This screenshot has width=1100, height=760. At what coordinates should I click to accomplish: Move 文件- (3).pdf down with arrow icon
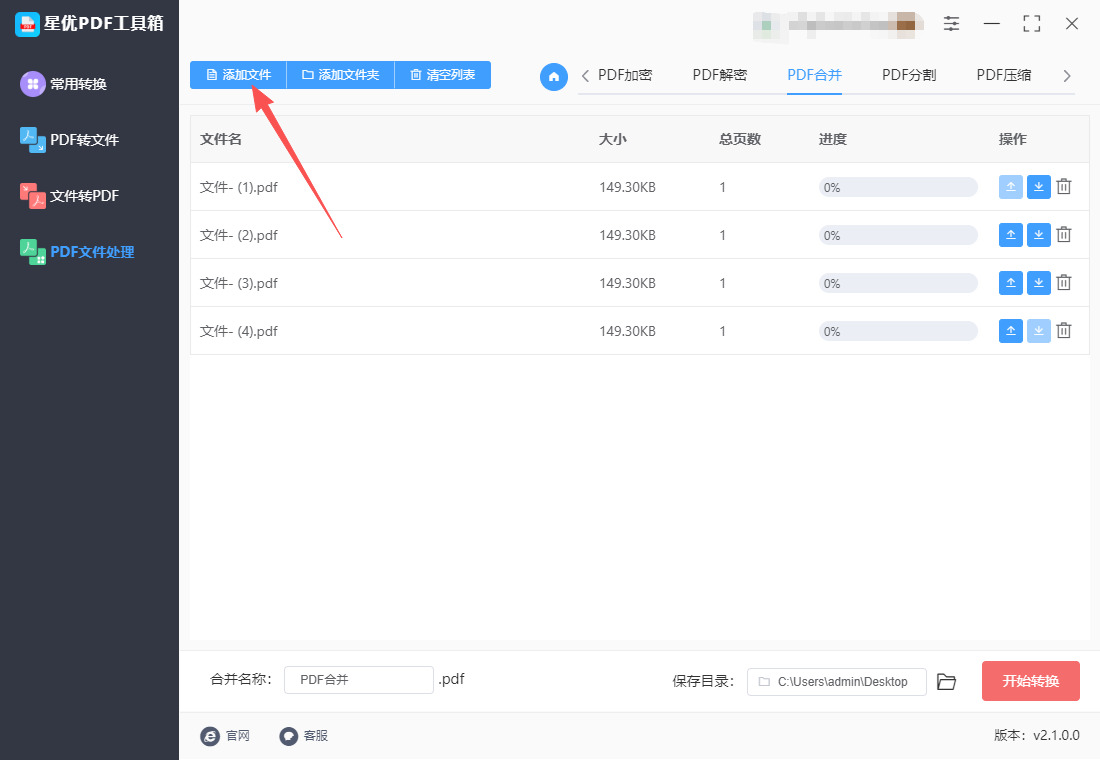(1038, 283)
